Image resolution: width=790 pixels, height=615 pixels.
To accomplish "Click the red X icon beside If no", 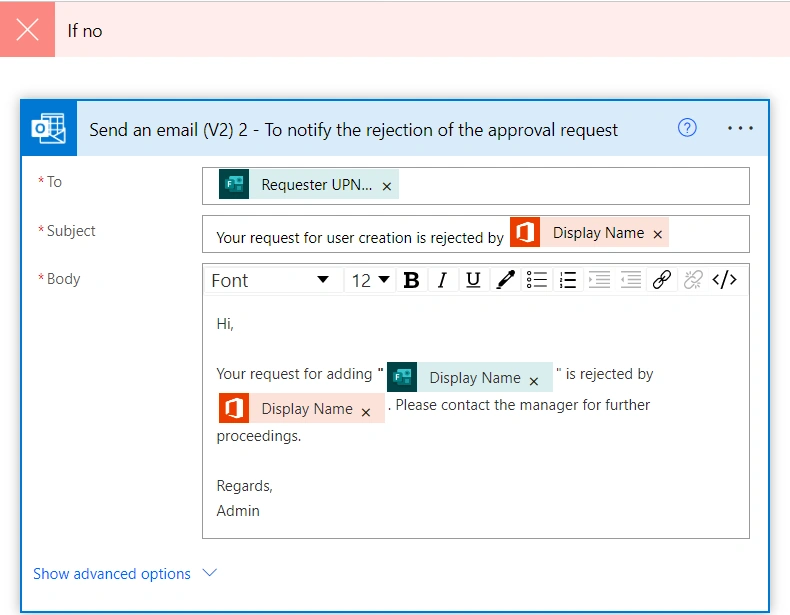I will pyautogui.click(x=27, y=29).
